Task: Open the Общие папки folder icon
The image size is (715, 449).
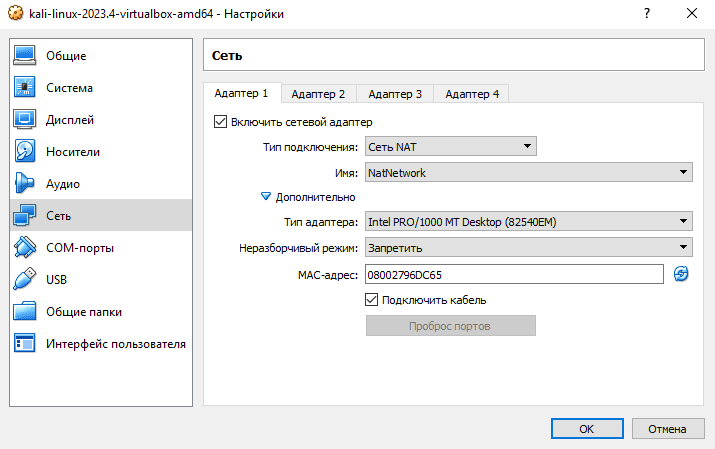Action: (x=25, y=312)
